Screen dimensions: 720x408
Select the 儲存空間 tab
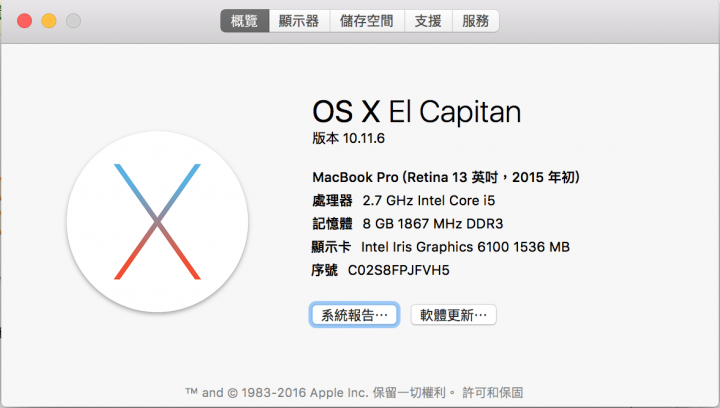(x=367, y=21)
